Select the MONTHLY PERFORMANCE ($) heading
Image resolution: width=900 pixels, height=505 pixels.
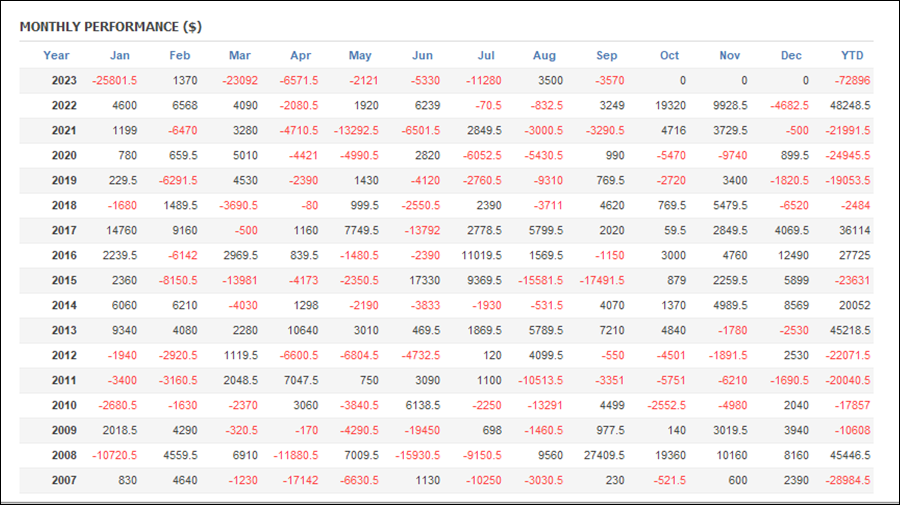(111, 27)
